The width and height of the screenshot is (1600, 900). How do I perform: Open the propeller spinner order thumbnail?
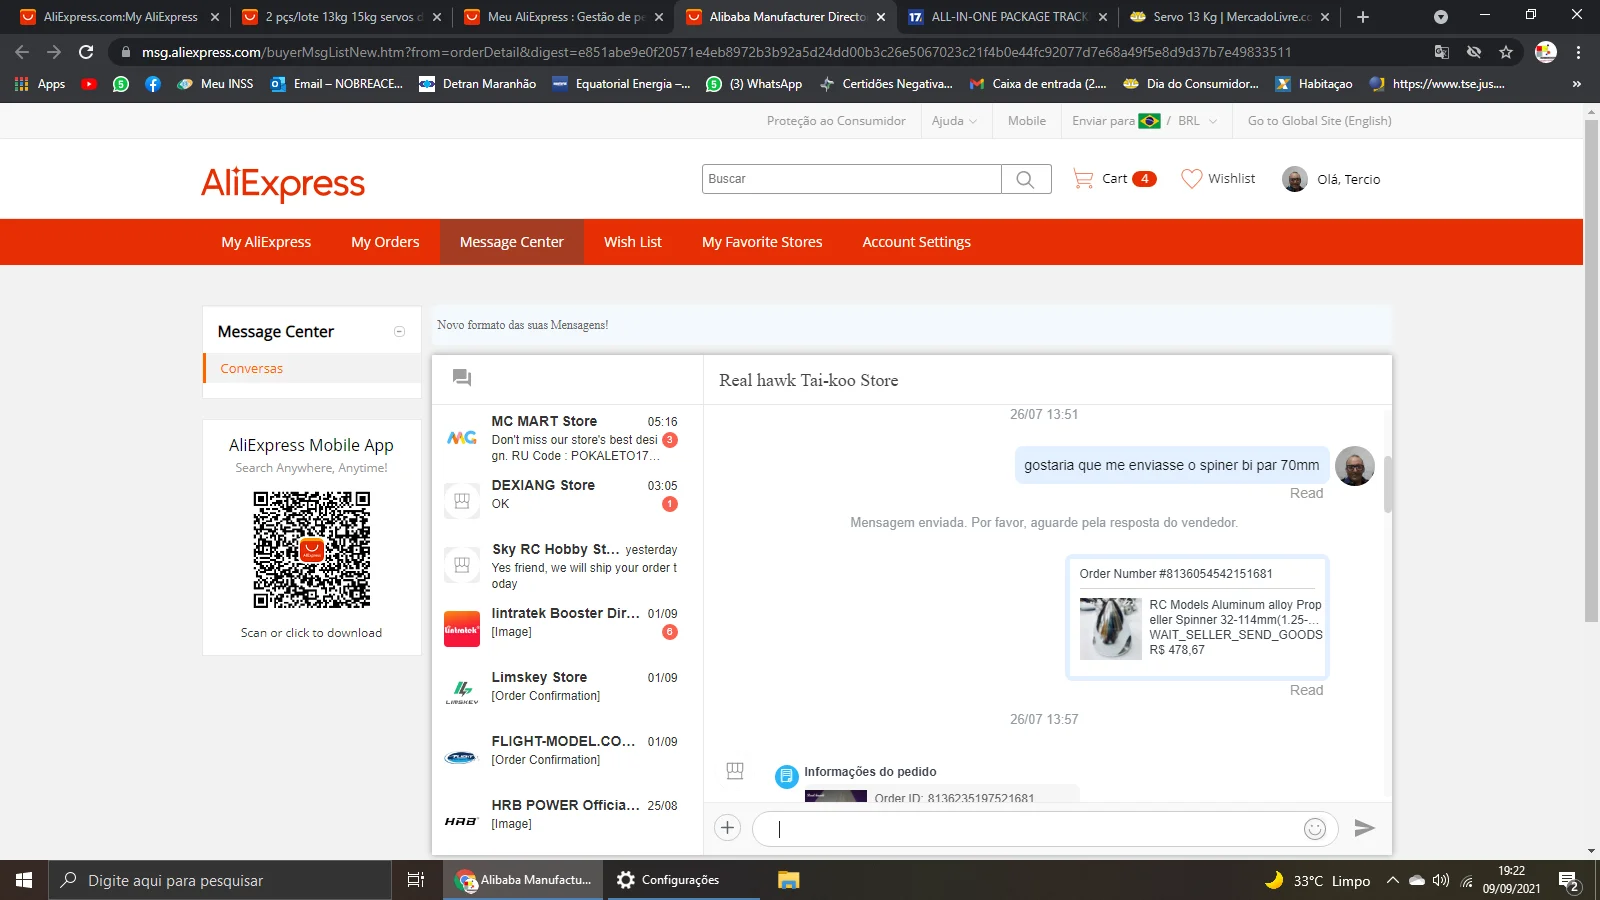coord(1110,628)
